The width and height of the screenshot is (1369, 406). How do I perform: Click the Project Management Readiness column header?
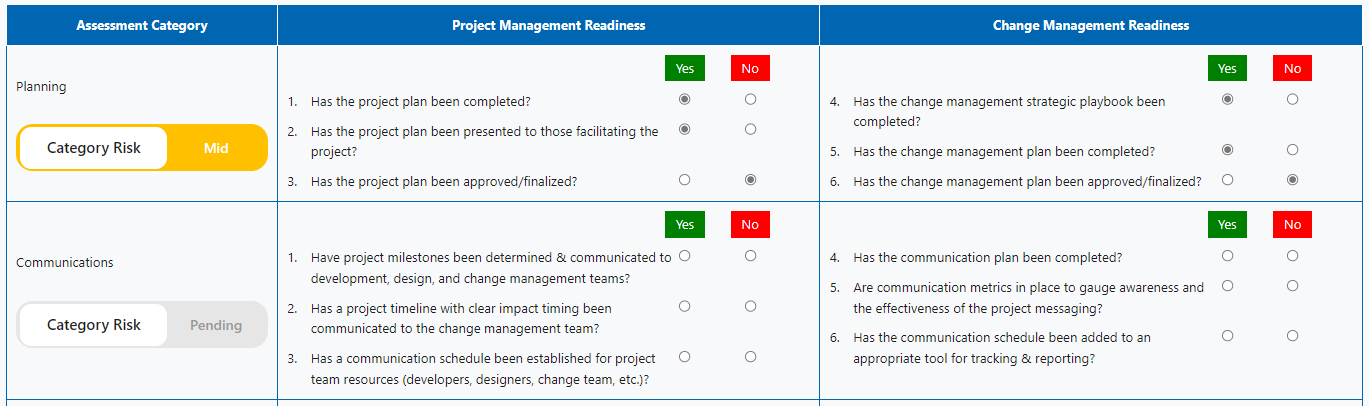[549, 25]
